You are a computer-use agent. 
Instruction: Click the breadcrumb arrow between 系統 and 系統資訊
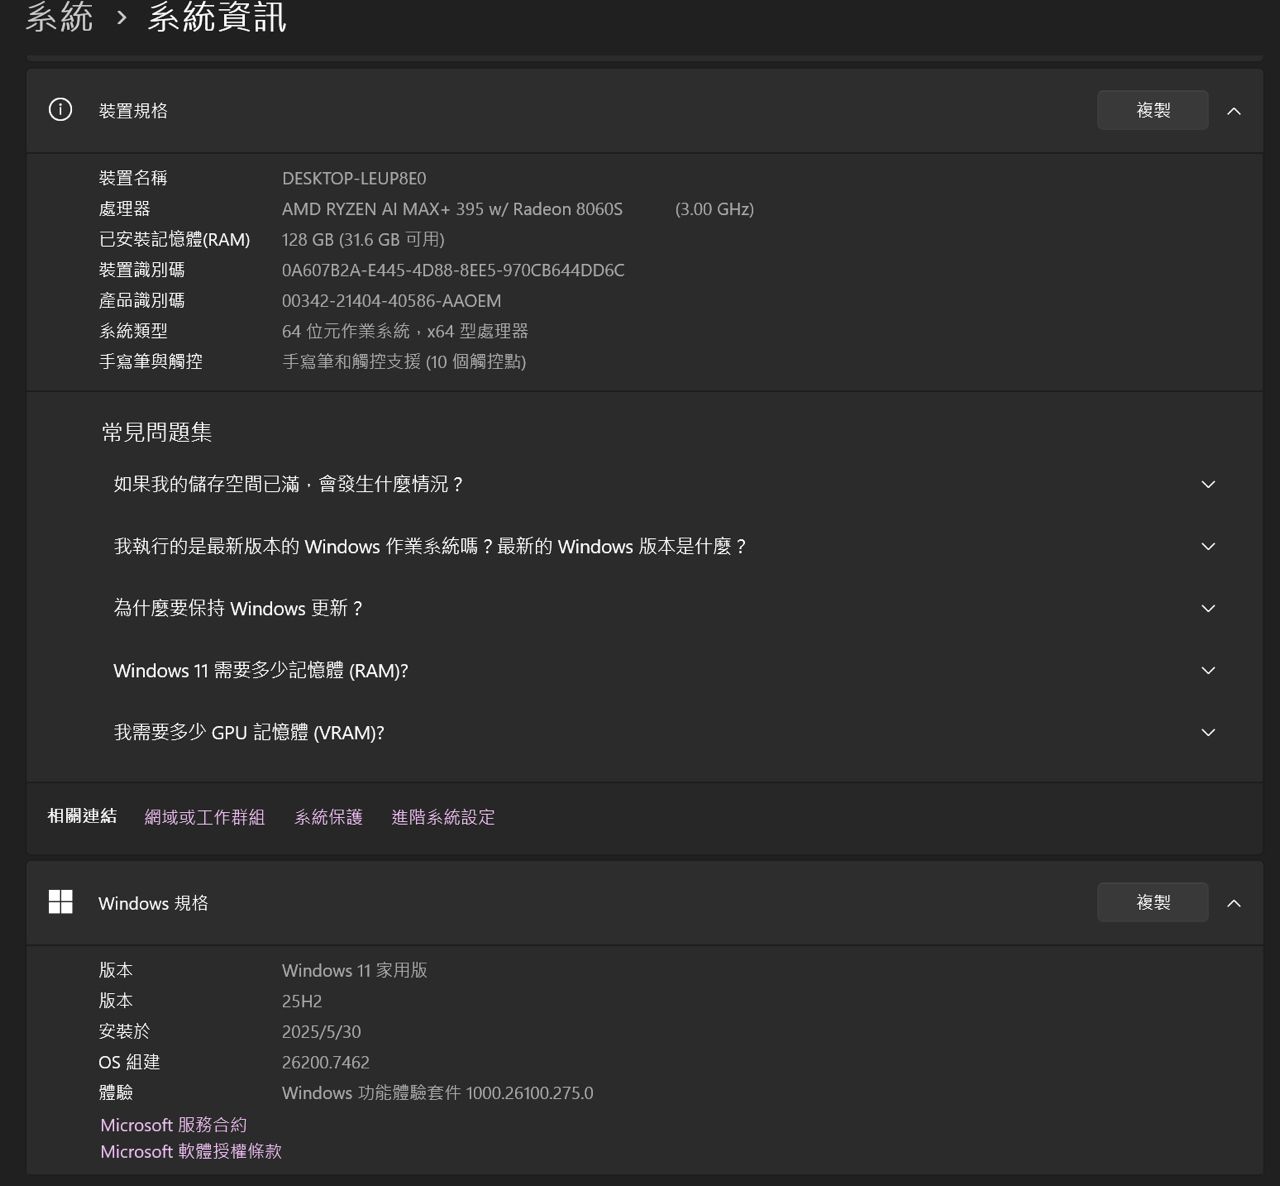[121, 17]
